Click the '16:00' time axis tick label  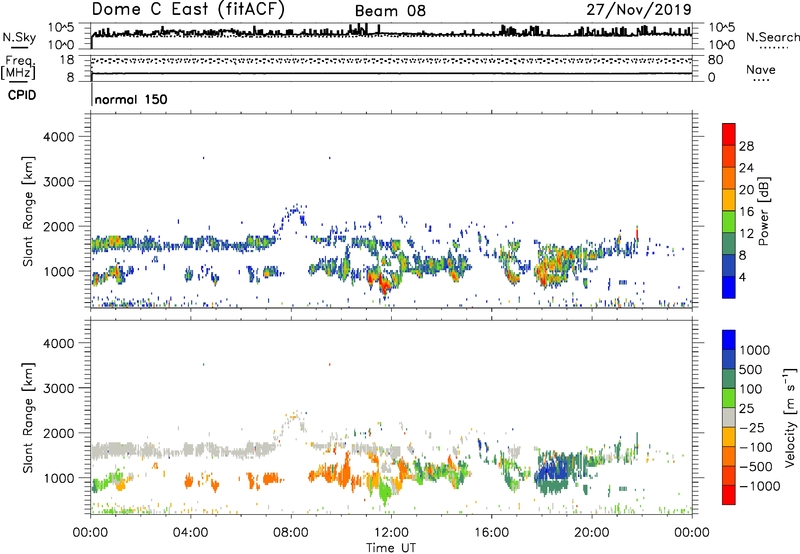tap(491, 533)
